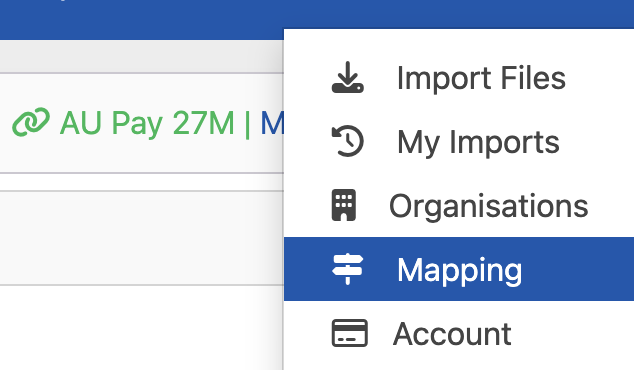Select the empty row below AU Pay

142,238
